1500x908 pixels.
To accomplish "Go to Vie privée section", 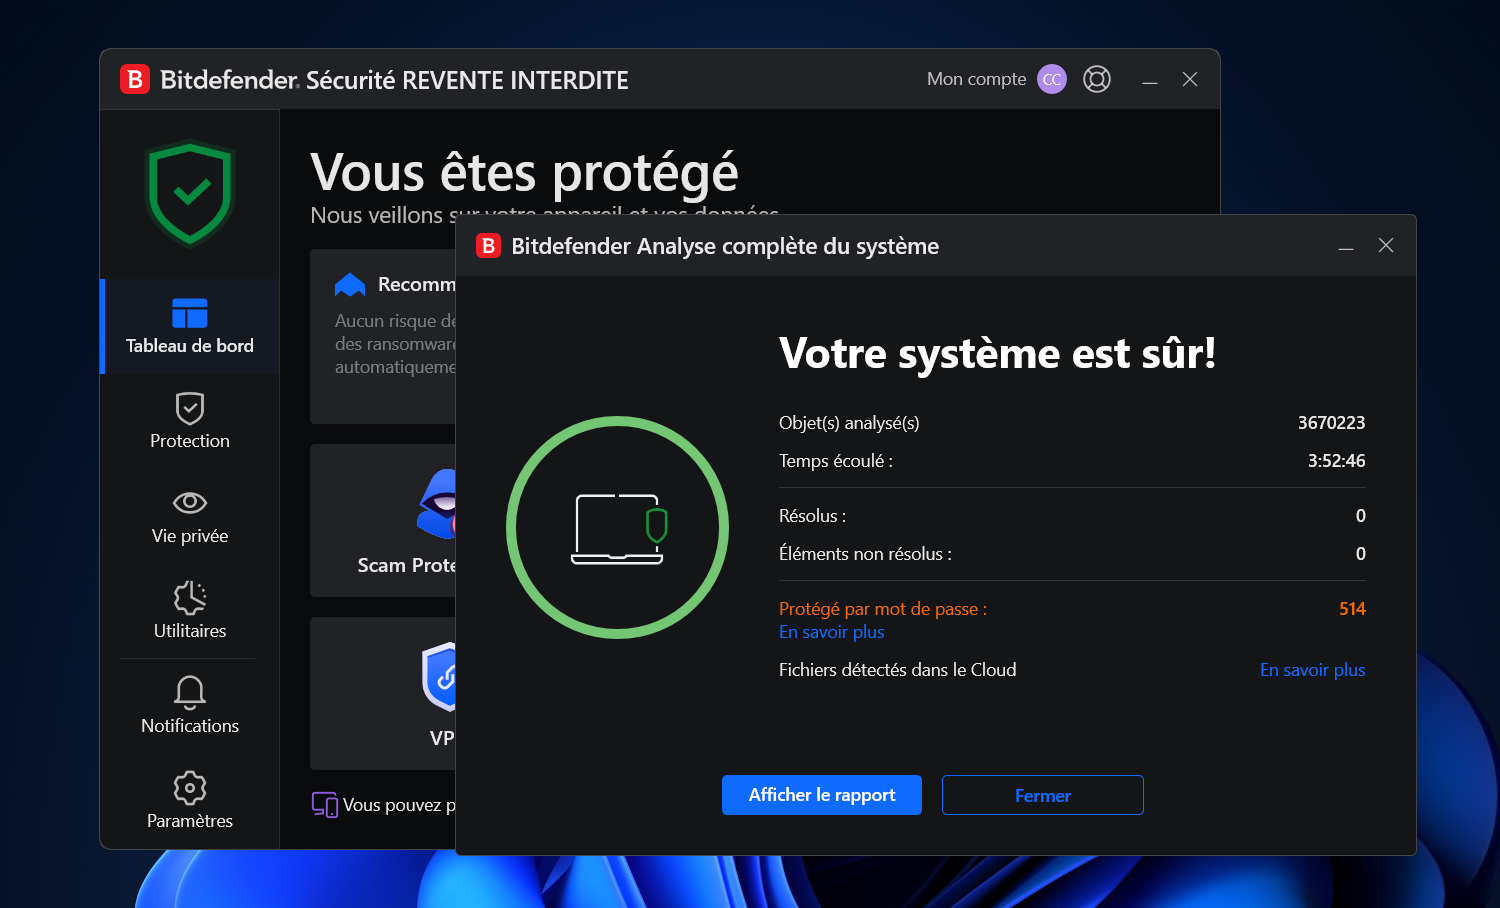I will click(190, 517).
